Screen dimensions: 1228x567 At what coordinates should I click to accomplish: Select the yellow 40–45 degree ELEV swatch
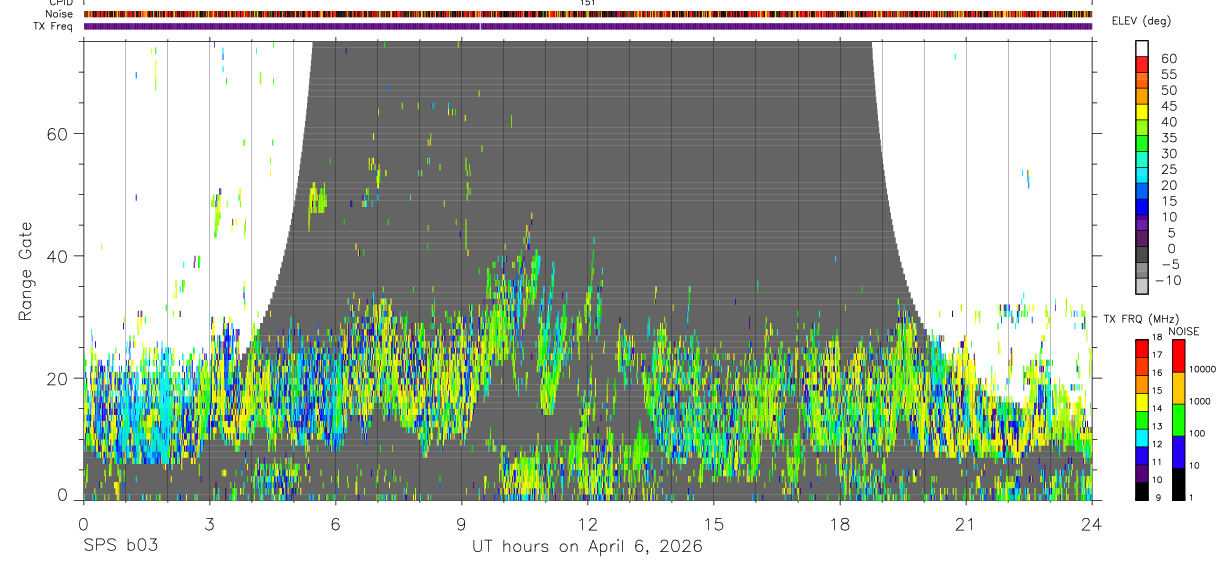pos(1142,112)
